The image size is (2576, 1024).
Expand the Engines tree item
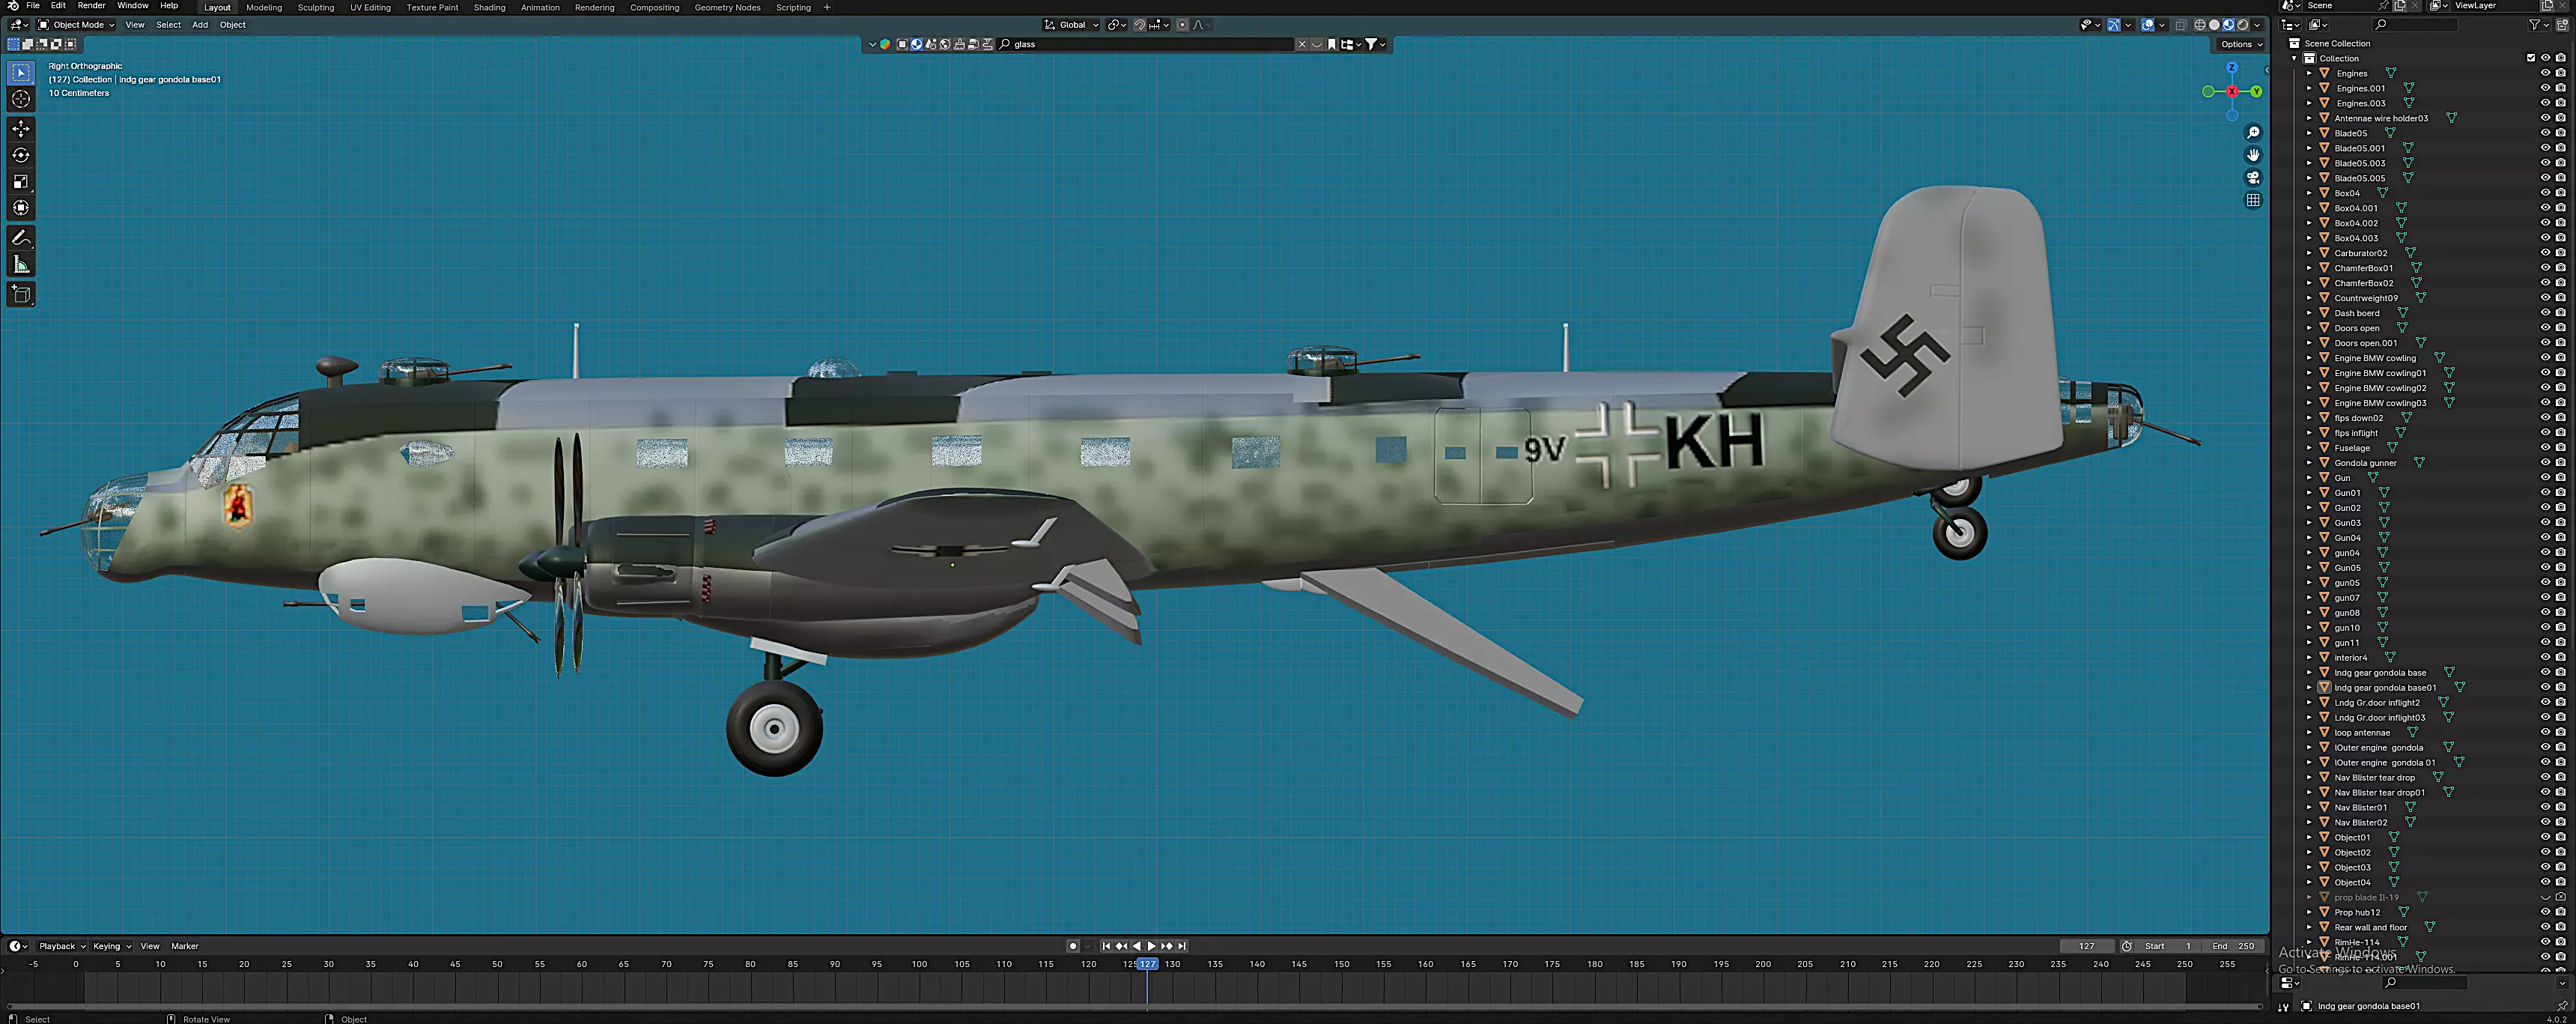coord(2309,73)
